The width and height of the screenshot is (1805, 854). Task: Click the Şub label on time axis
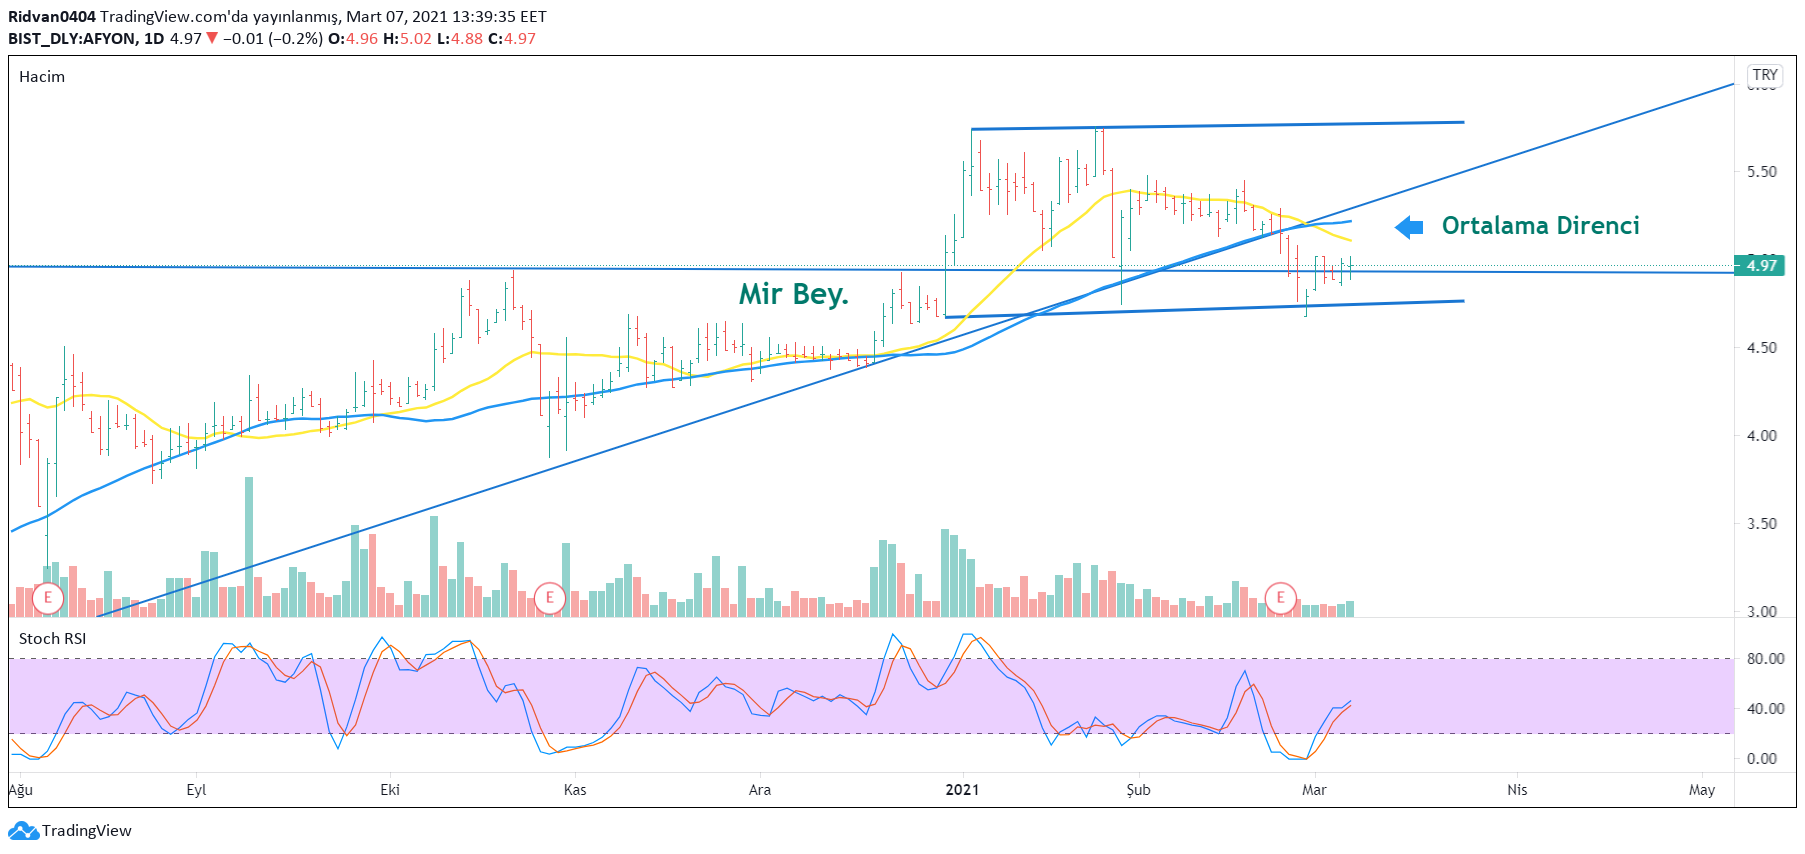click(x=1138, y=790)
